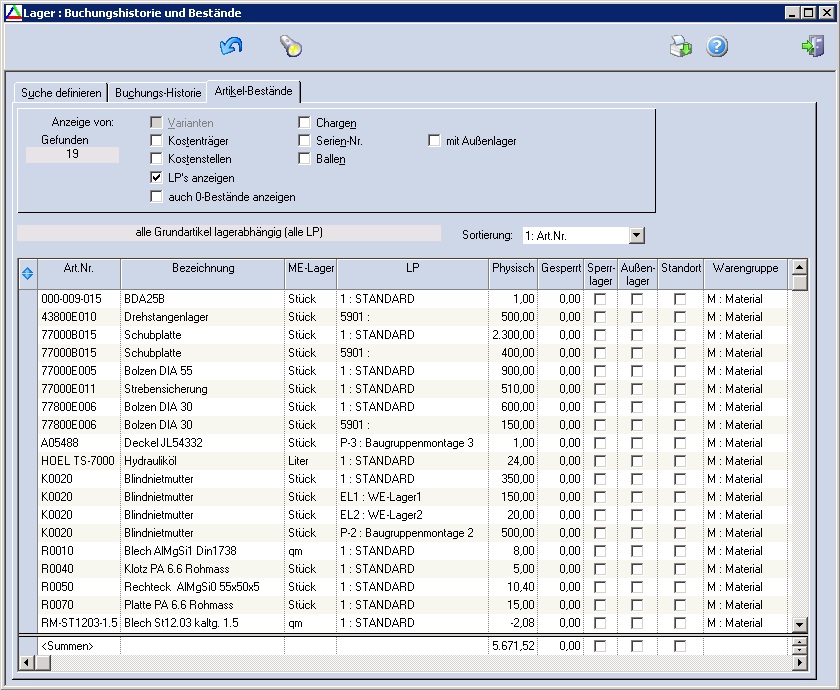Click the Physisch column header
This screenshot has width=840, height=690.
point(513,268)
